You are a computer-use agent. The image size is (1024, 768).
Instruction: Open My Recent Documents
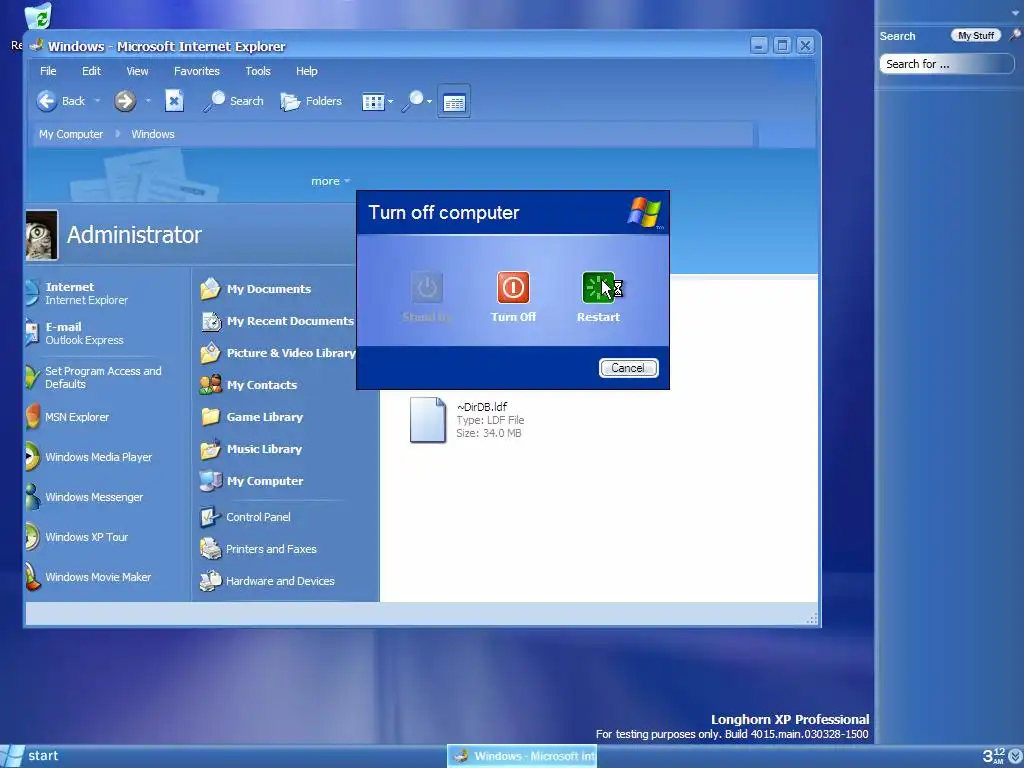pyautogui.click(x=277, y=321)
